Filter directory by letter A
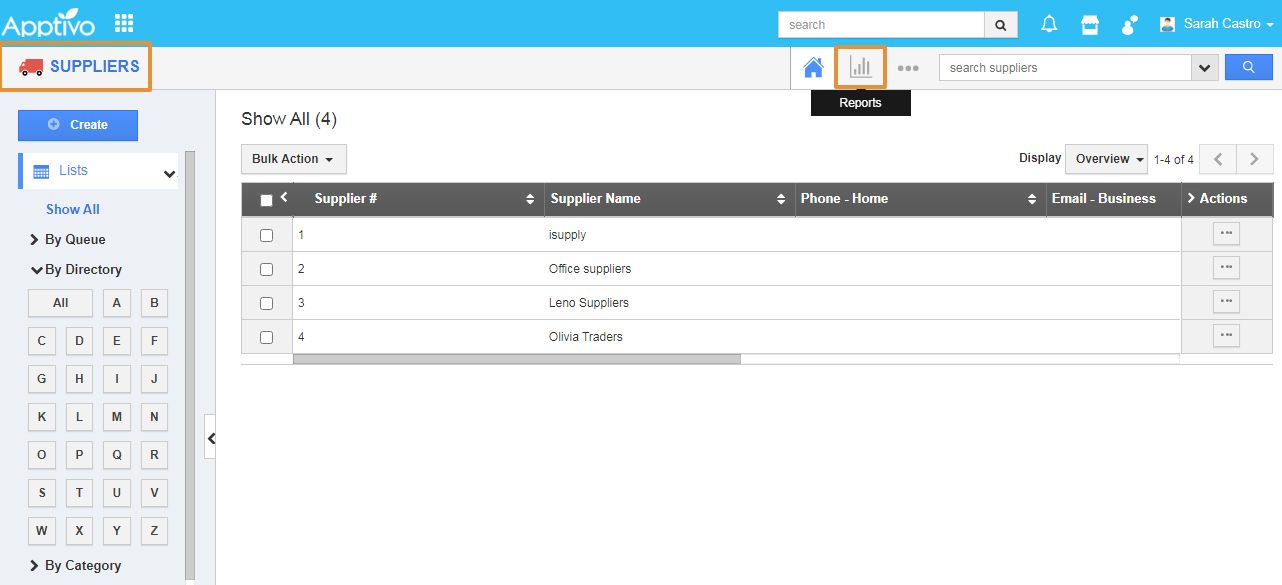This screenshot has width=1282, height=585. (116, 303)
